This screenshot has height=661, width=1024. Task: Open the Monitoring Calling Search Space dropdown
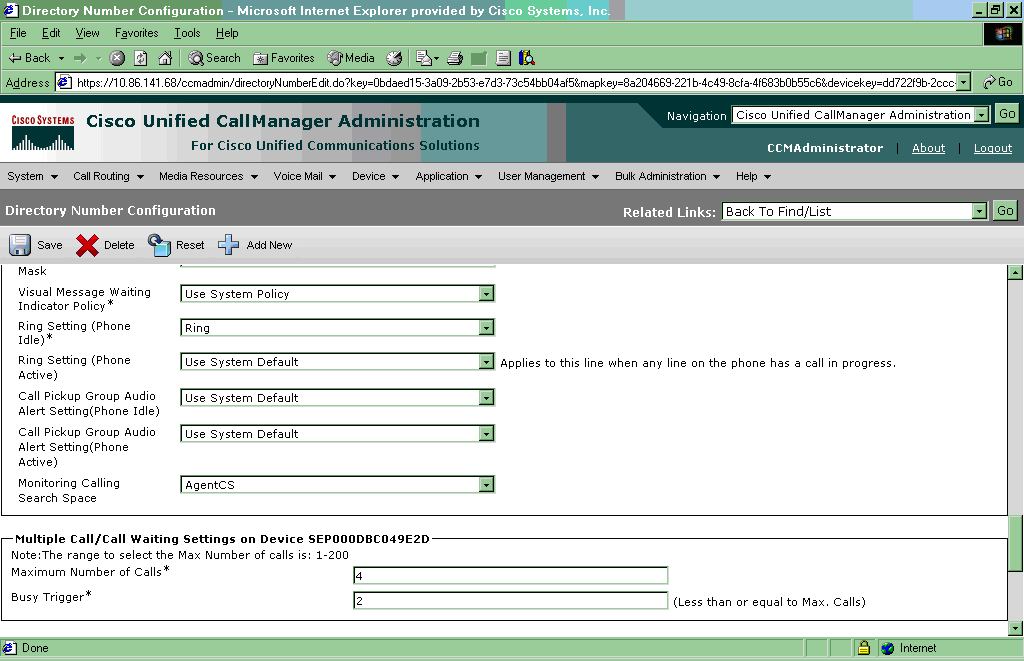pos(486,485)
